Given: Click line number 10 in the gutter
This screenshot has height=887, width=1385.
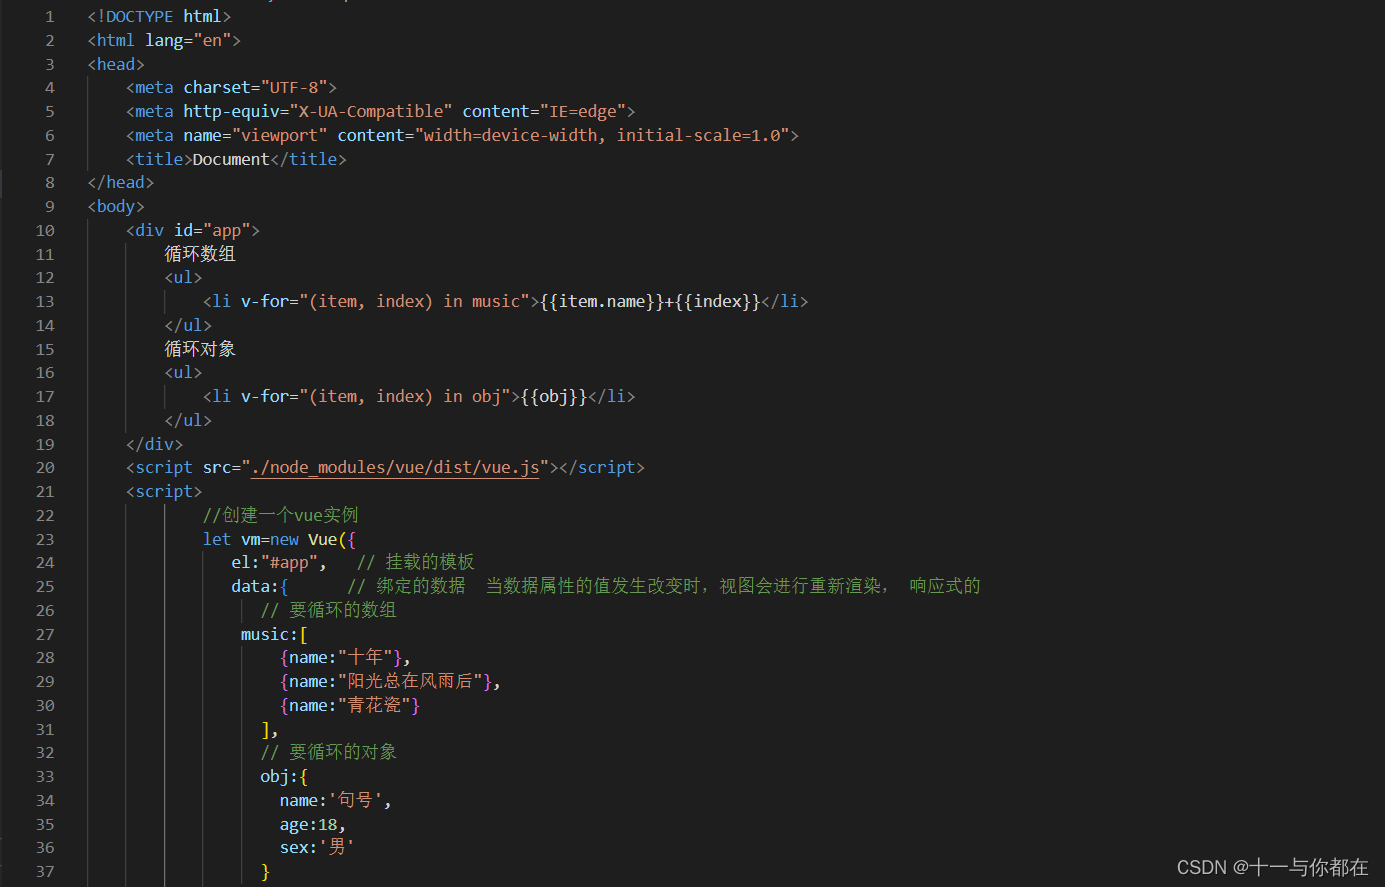Looking at the screenshot, I should [45, 230].
